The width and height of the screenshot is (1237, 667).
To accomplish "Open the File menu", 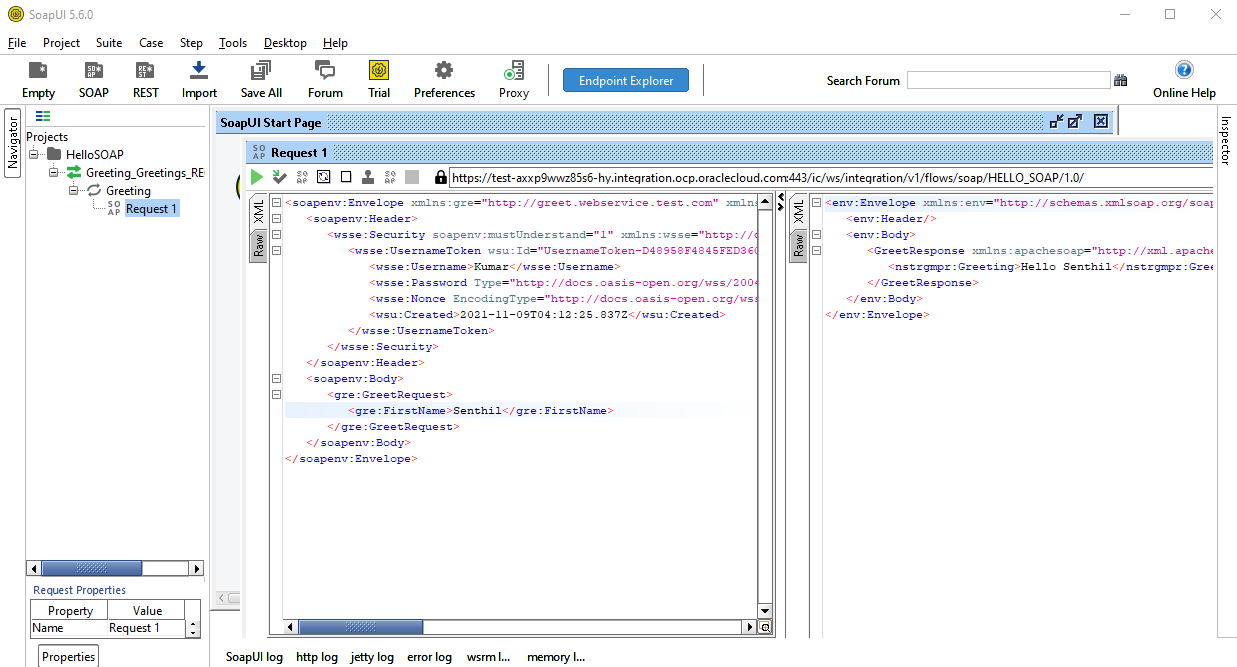I will (x=17, y=43).
